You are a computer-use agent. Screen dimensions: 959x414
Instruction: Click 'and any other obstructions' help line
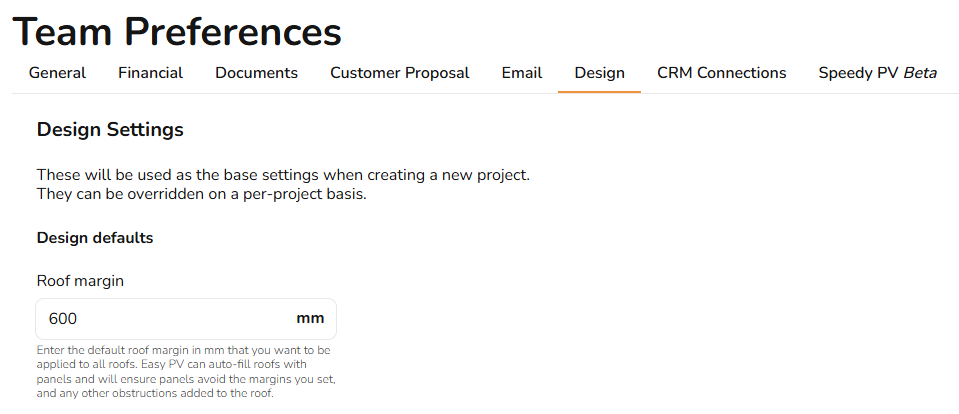(x=155, y=393)
